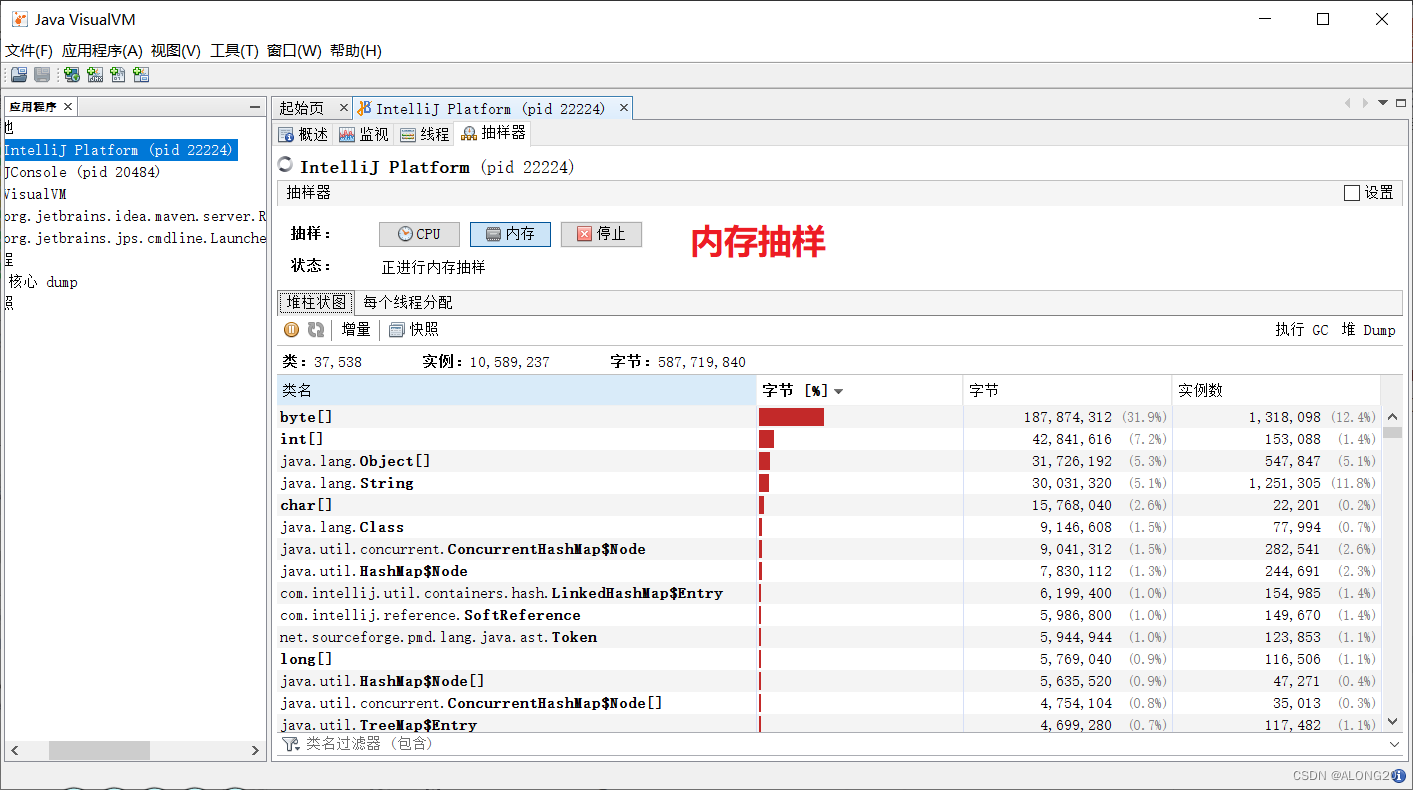Click the applications panel scroll left arrow

click(14, 750)
